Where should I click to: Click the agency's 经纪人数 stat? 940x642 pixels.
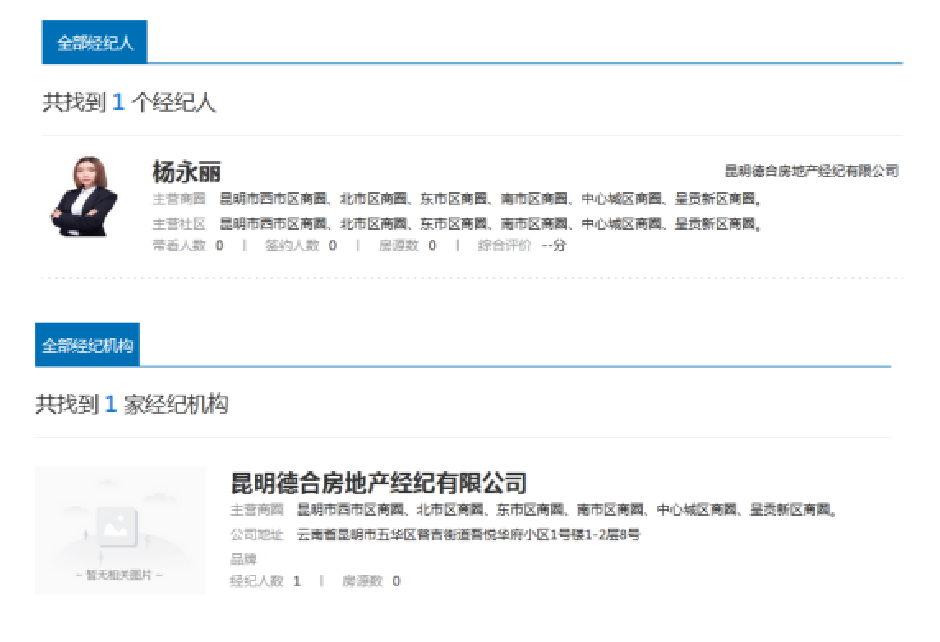(265, 581)
